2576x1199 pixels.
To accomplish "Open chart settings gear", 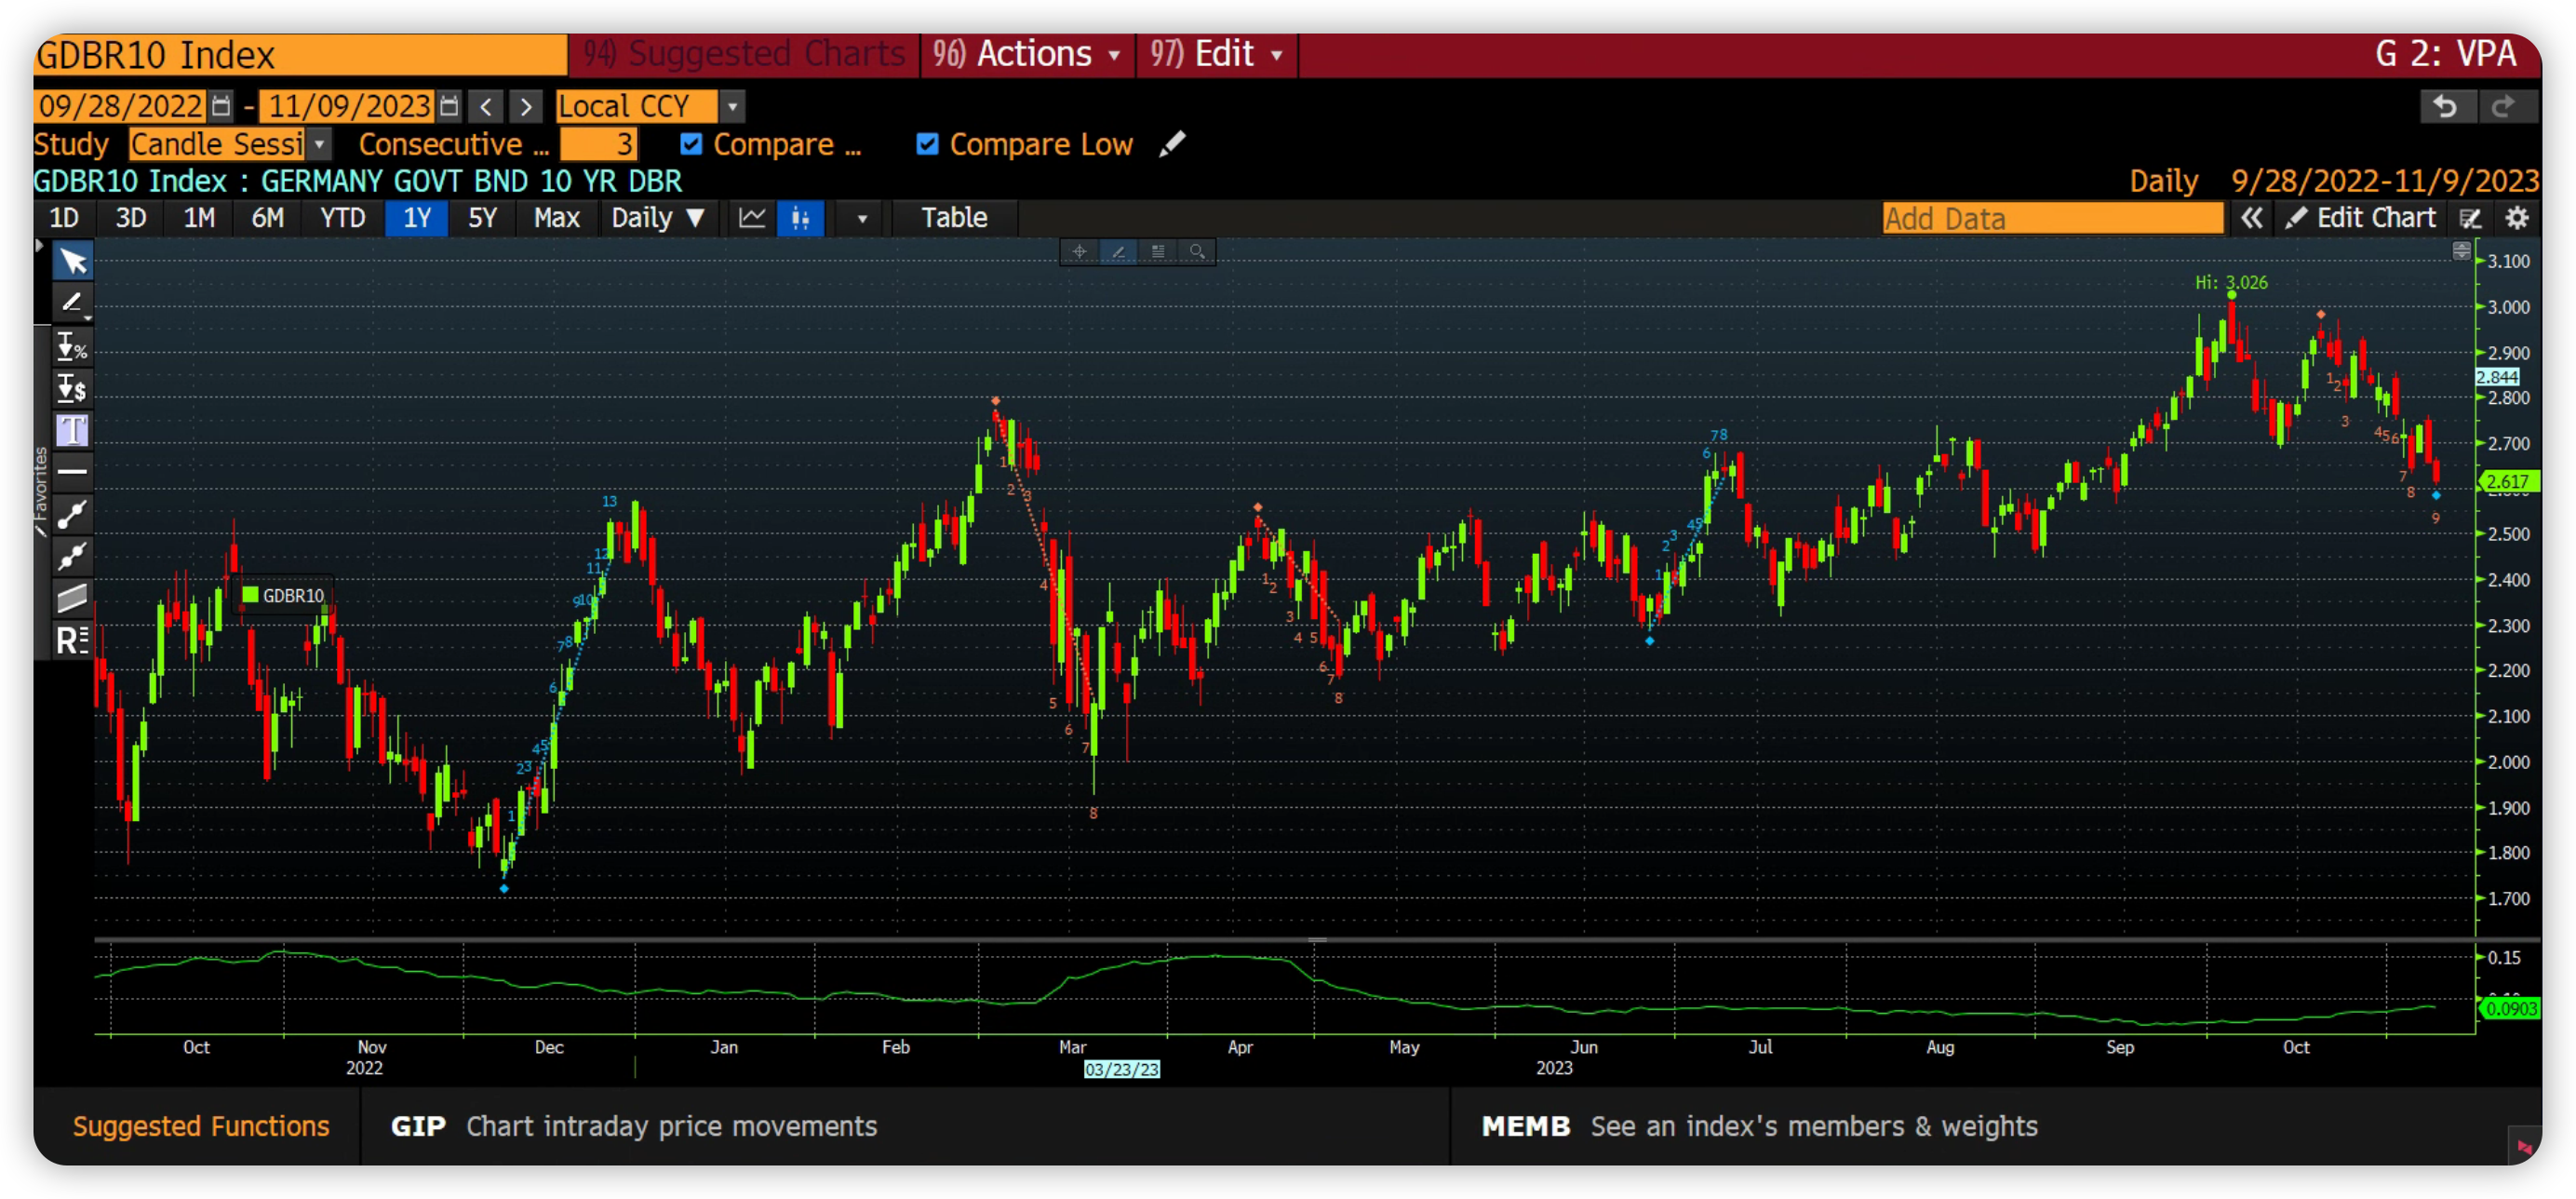I will pyautogui.click(x=2517, y=218).
